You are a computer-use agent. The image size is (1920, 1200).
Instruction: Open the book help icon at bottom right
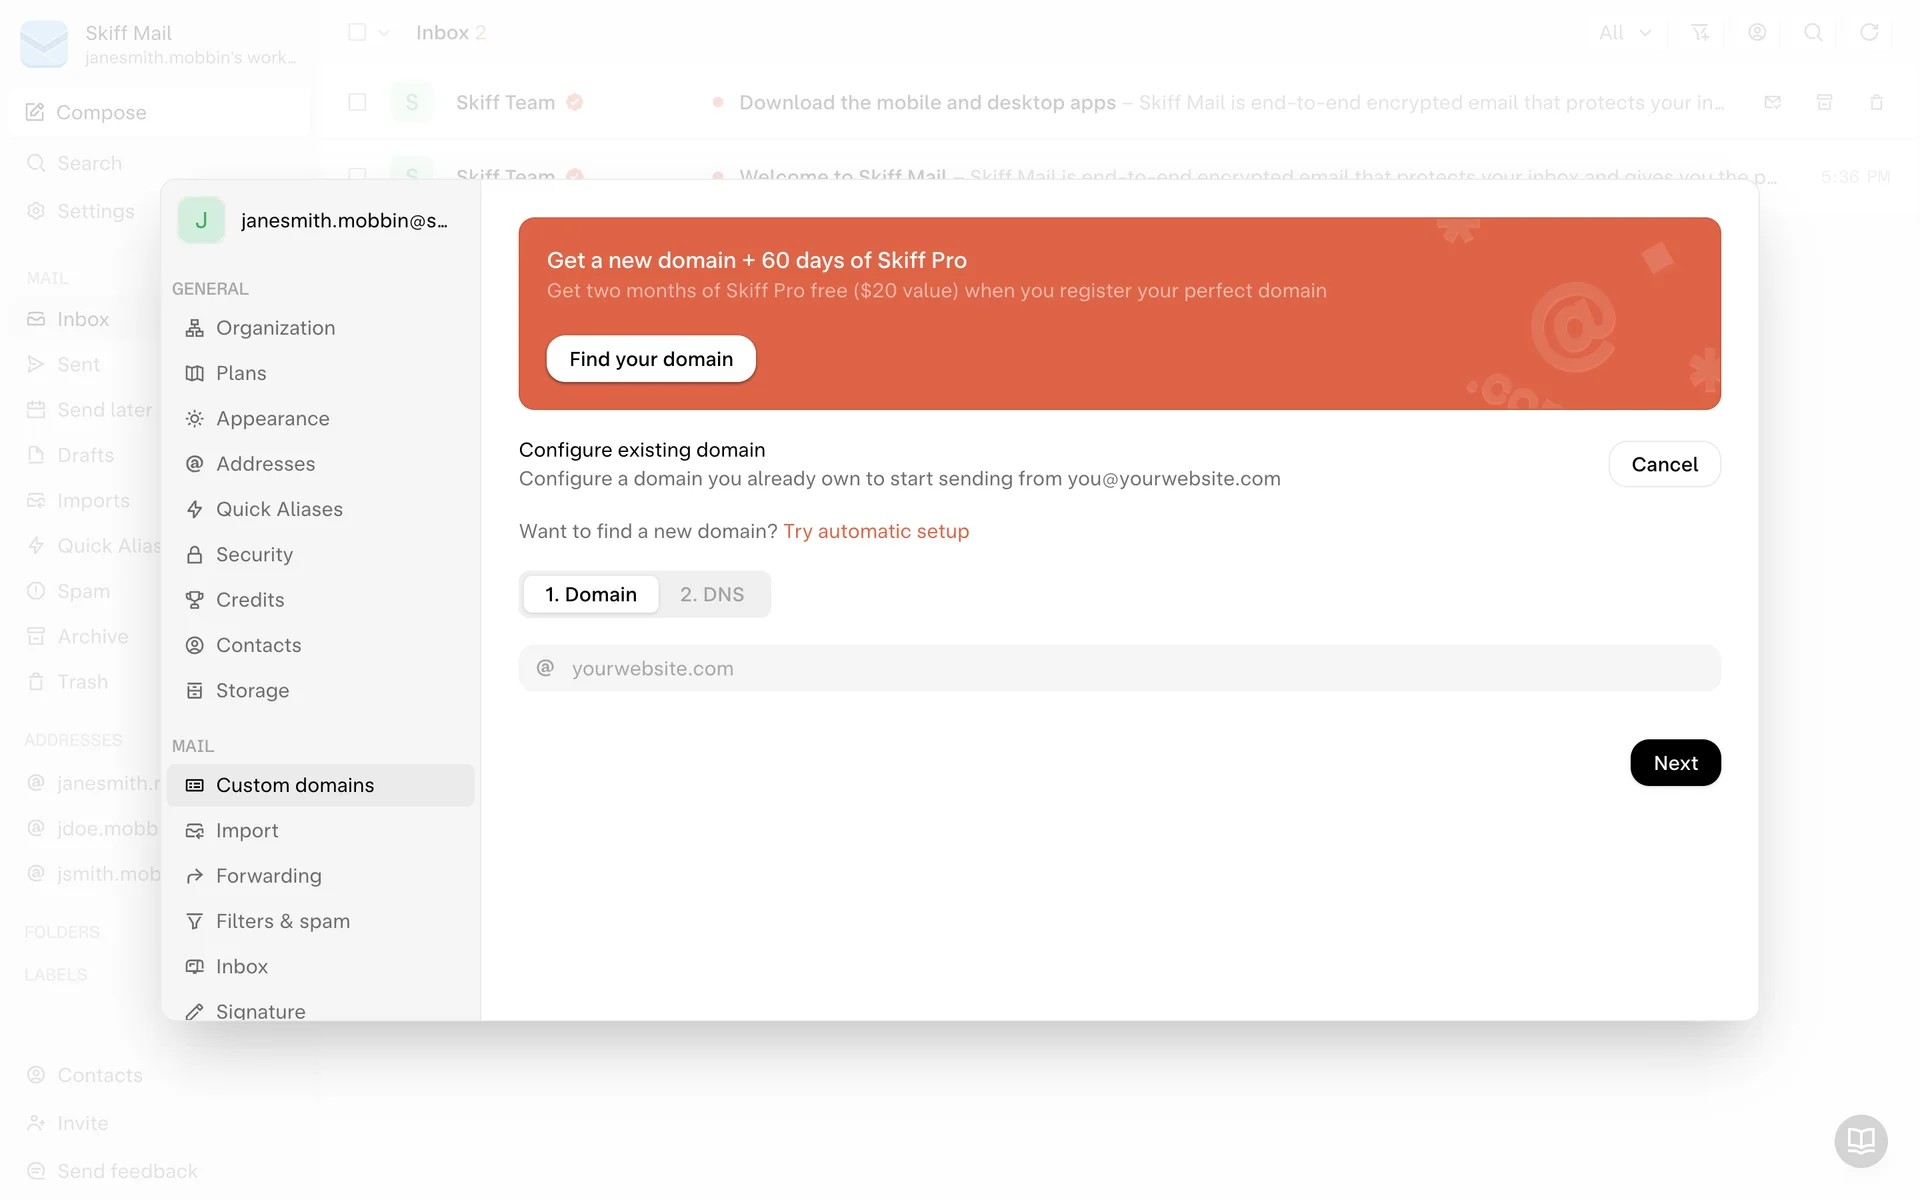[1860, 1140]
